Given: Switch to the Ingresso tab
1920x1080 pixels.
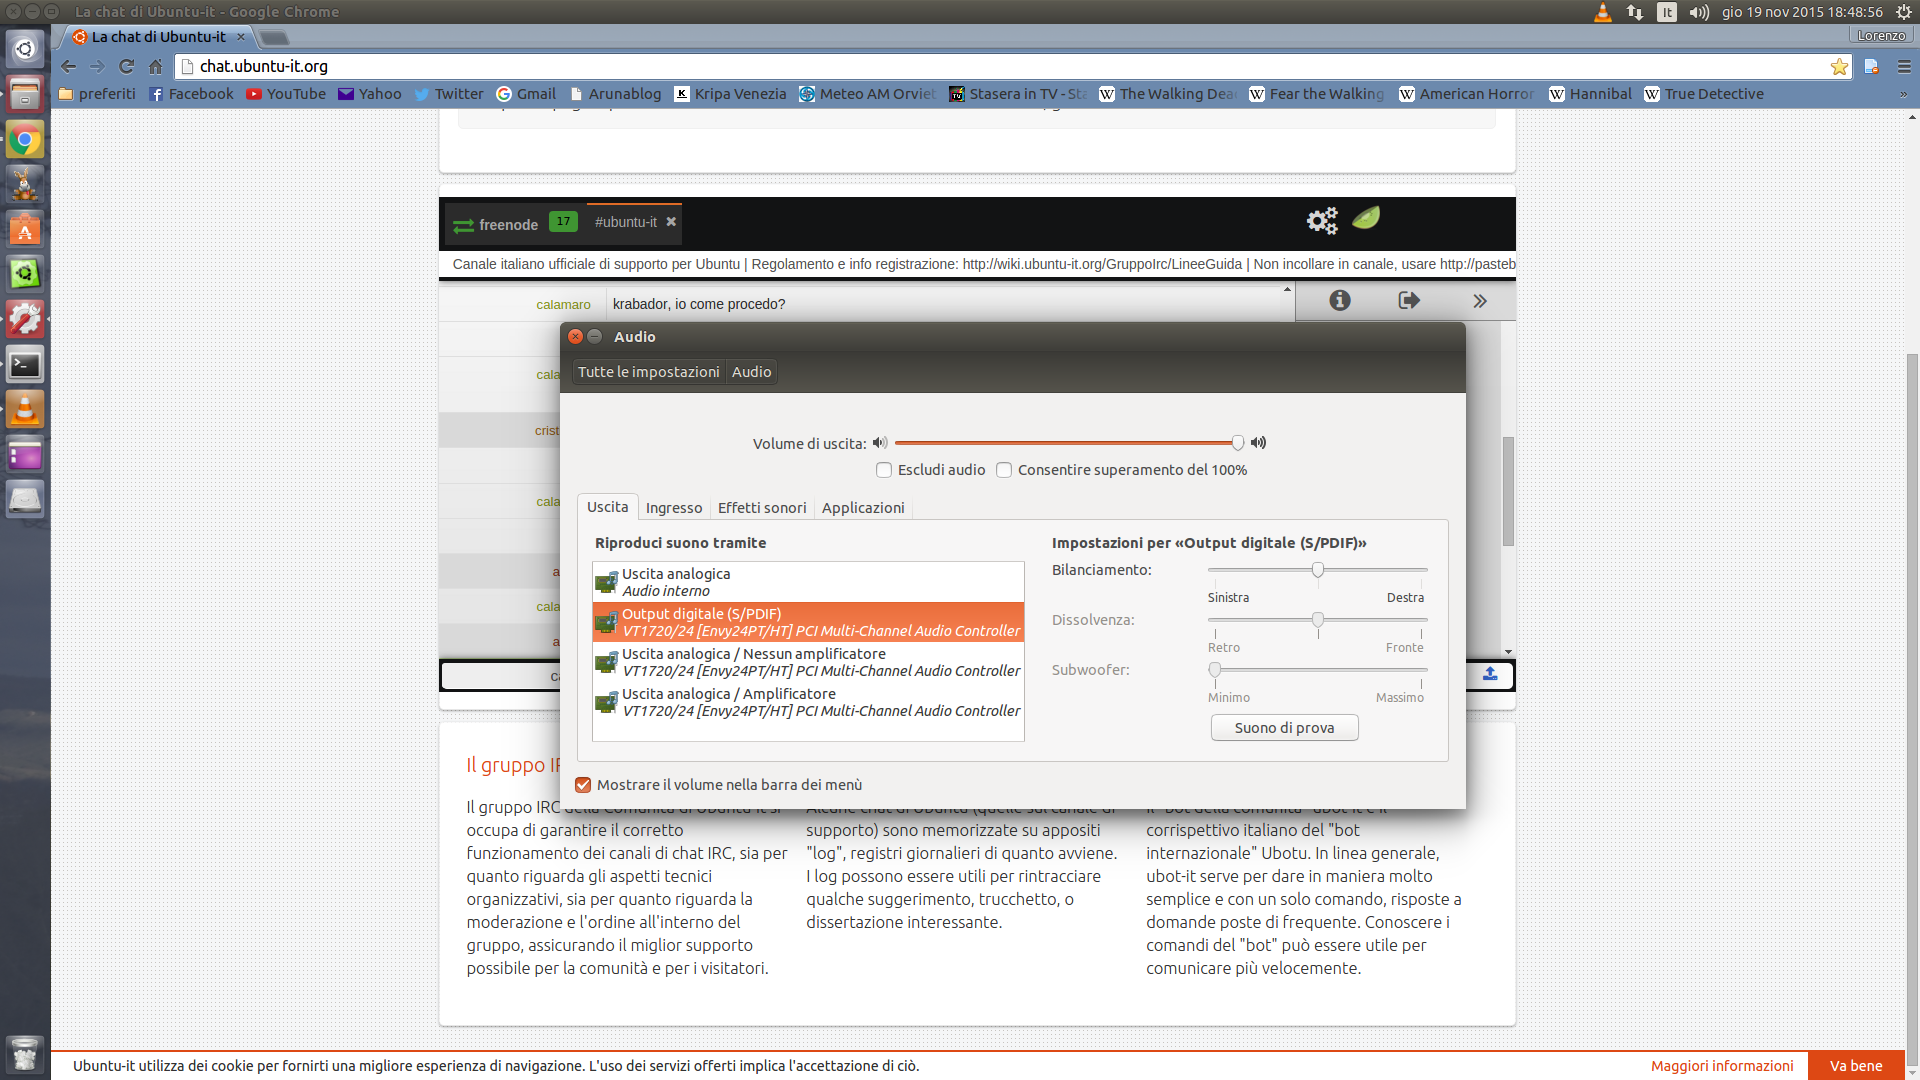Looking at the screenshot, I should click(673, 508).
